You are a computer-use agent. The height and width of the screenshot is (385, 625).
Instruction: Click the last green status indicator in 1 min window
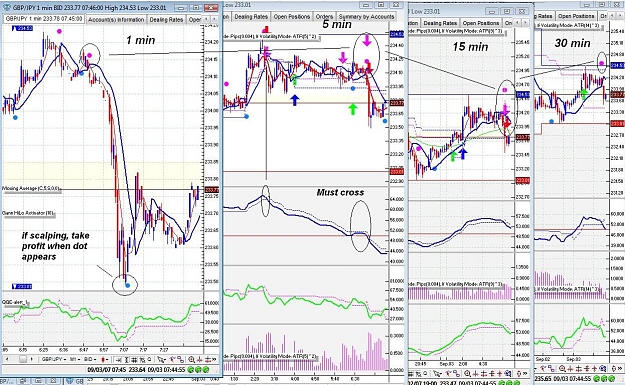pos(206,369)
